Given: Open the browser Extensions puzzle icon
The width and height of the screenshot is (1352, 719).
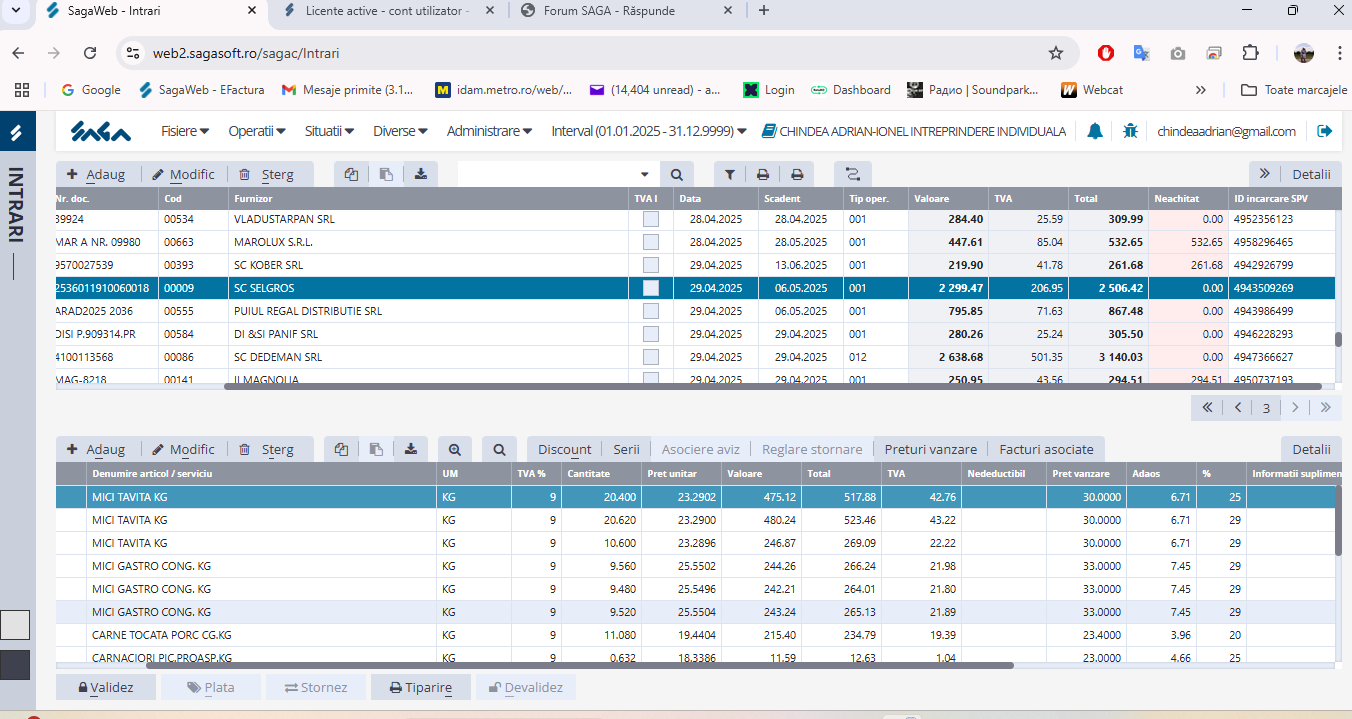Looking at the screenshot, I should tap(1250, 52).
